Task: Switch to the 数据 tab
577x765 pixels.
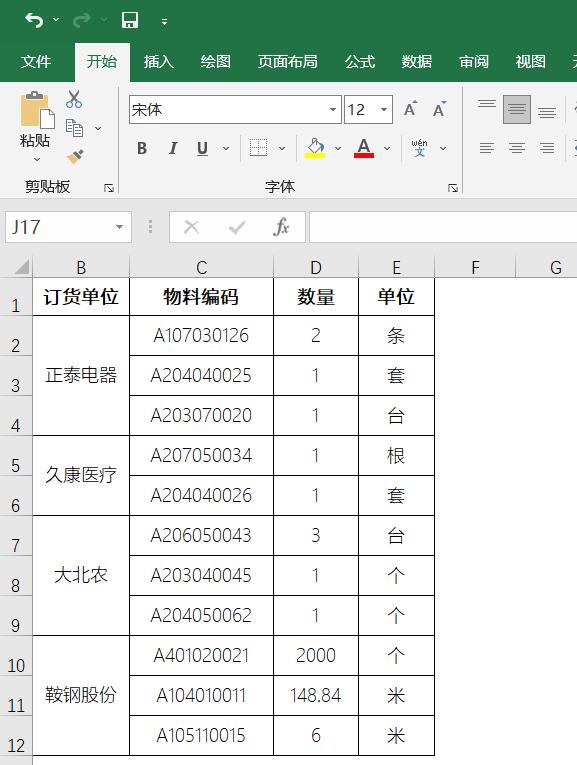Action: 417,61
